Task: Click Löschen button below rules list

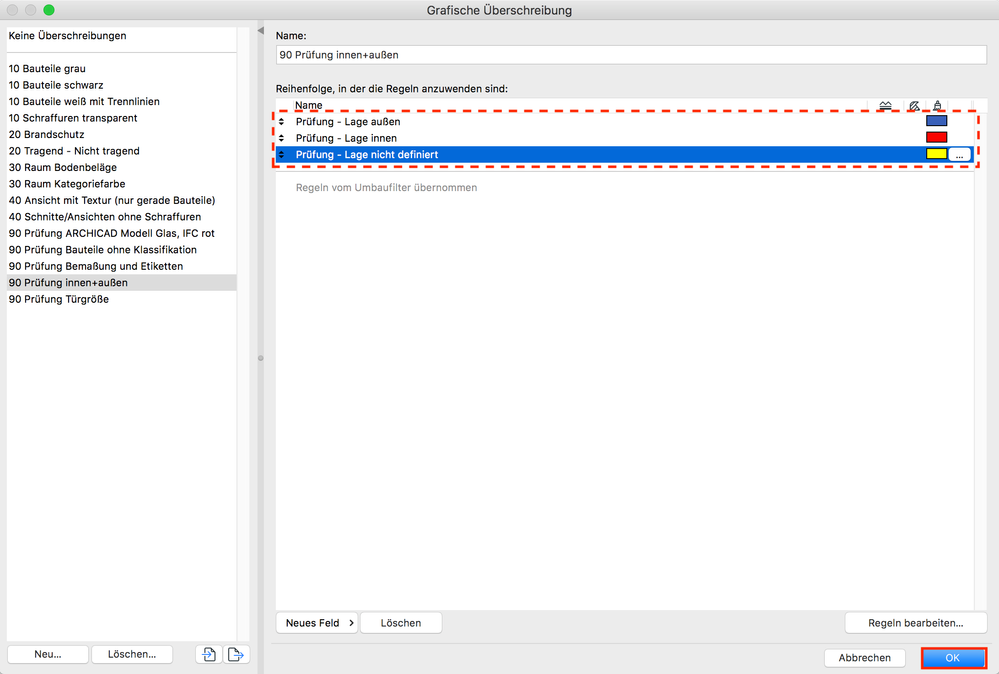Action: [401, 623]
